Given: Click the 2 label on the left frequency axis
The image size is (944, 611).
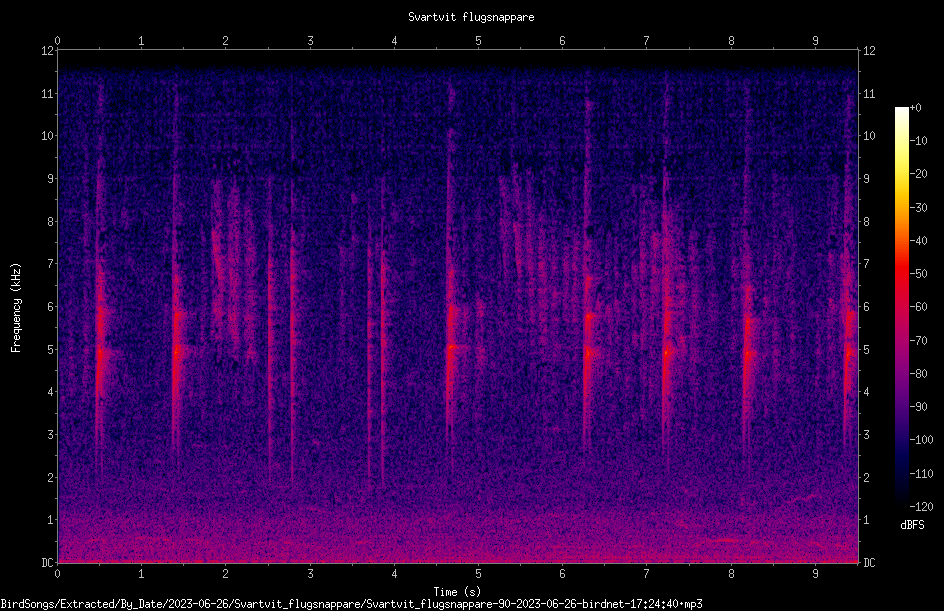Looking at the screenshot, I should 51,477.
